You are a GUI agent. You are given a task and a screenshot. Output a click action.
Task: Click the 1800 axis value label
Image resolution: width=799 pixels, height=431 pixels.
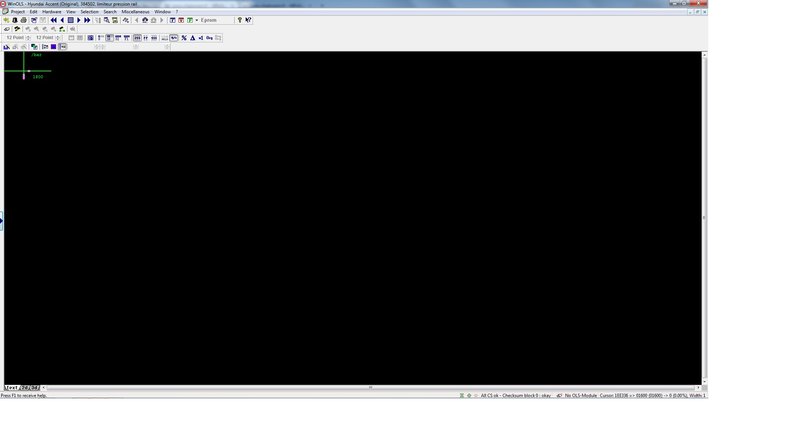(38, 77)
